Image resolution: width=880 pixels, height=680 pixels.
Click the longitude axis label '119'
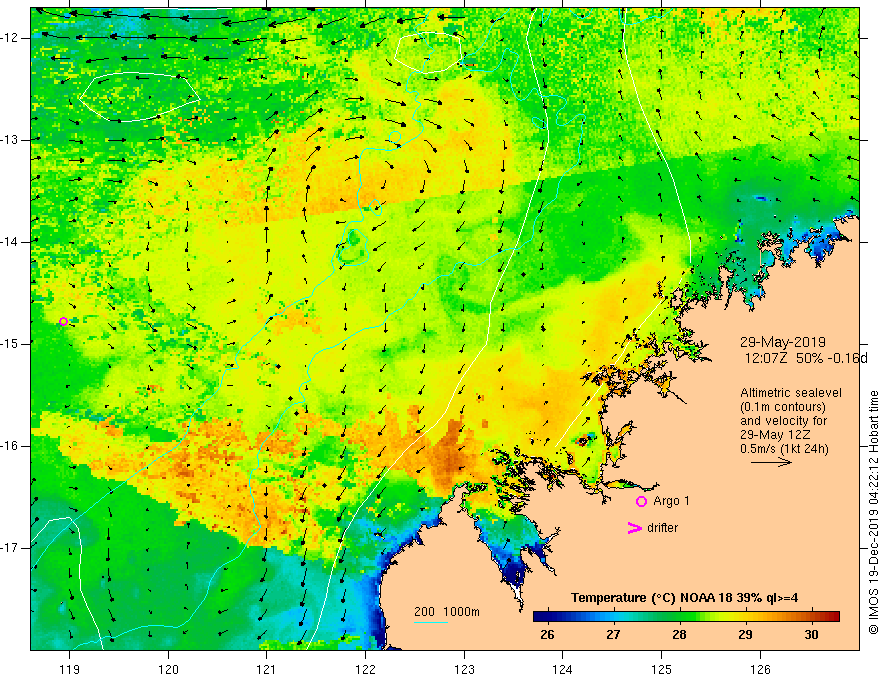tap(70, 669)
